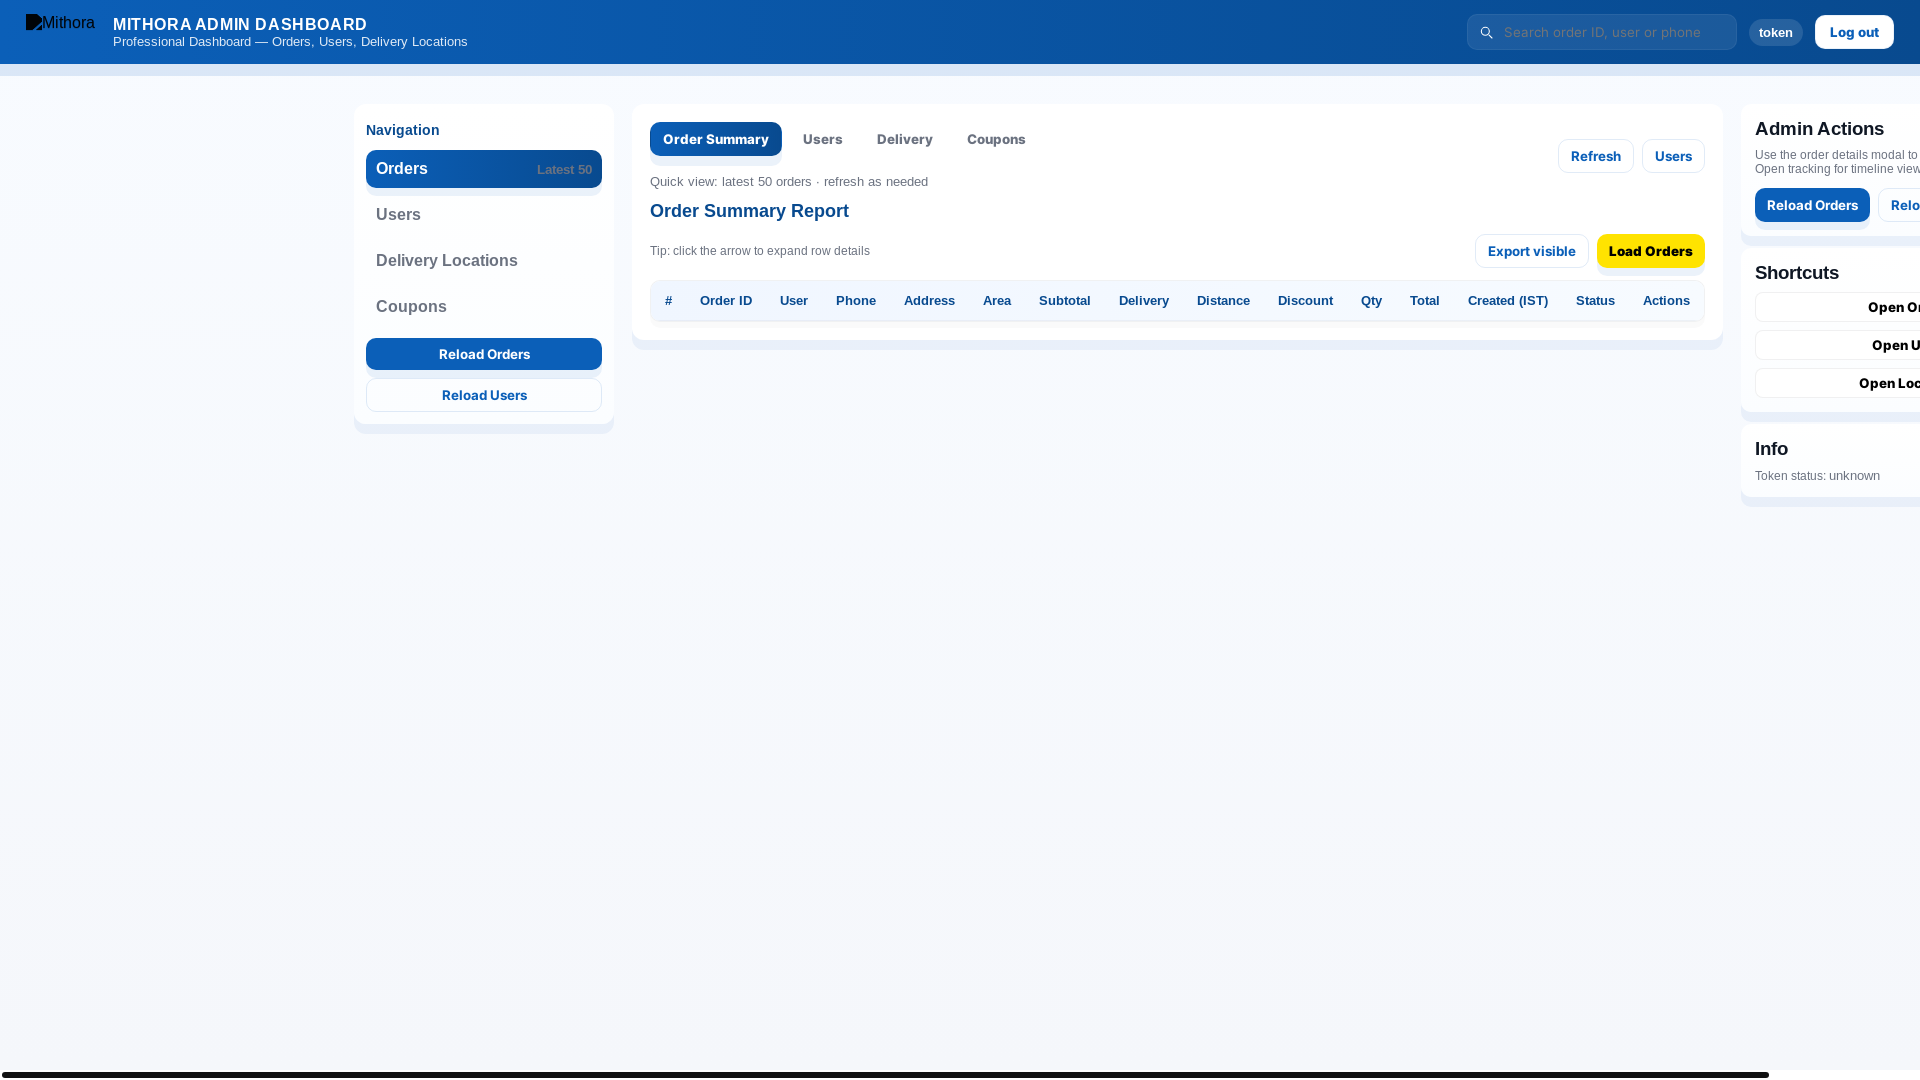Click the Actions column header
This screenshot has width=1920, height=1080.
coord(1666,301)
